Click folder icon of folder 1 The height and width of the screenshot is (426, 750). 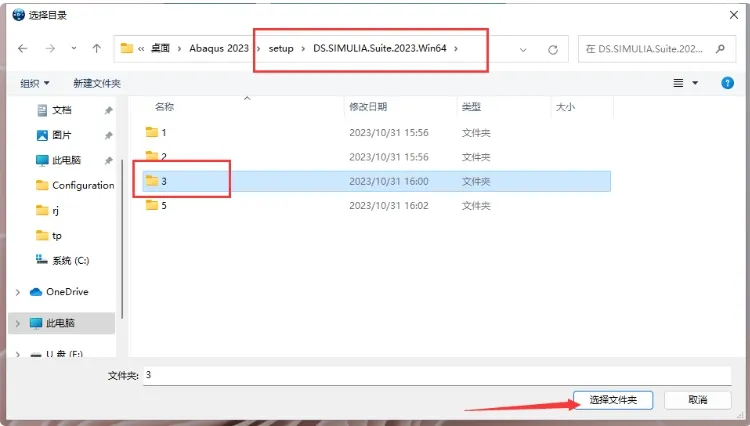[152, 132]
